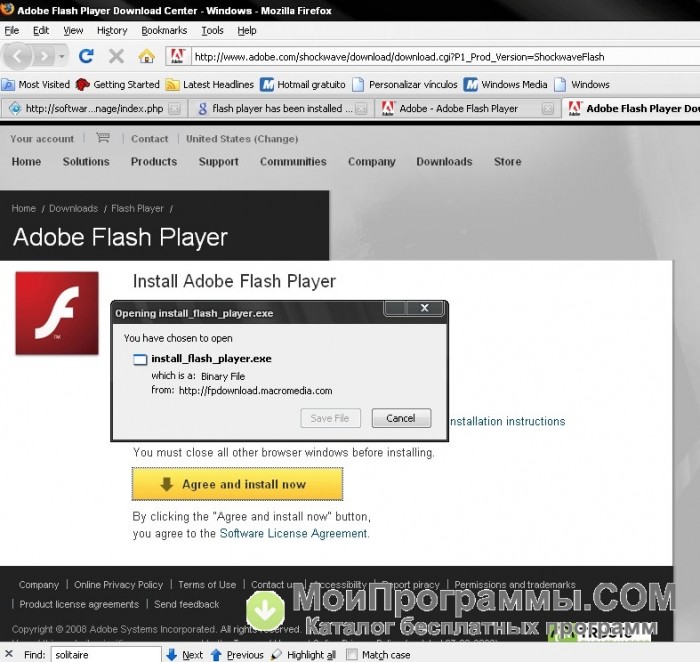Viewport: 700px width, 662px height.
Task: Close the Opening install_flash_player.exe dialog
Action: click(424, 308)
